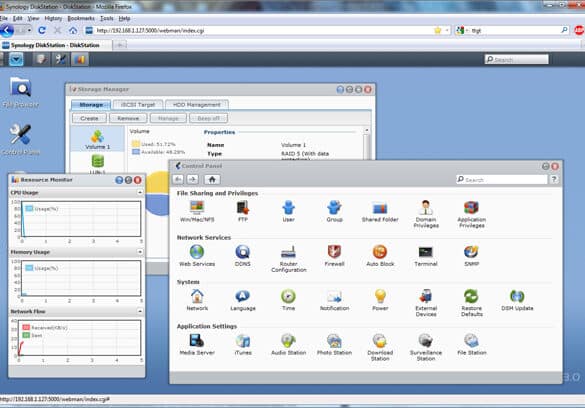Open the Firefox Bookmarks menu
Viewport: 585px width, 408px height.
pos(81,18)
